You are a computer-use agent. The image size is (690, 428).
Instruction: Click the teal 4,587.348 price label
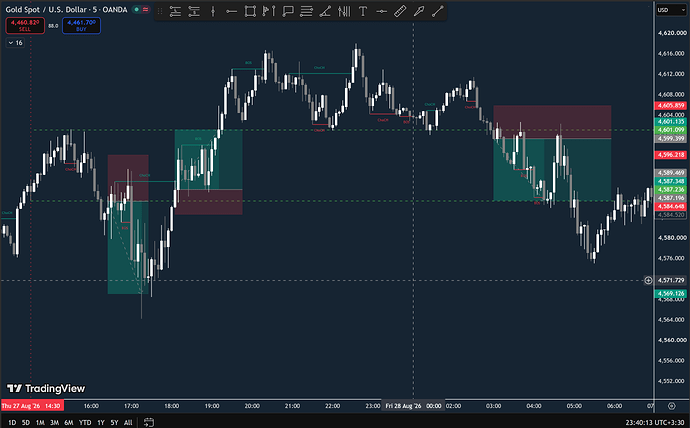[x=671, y=181]
